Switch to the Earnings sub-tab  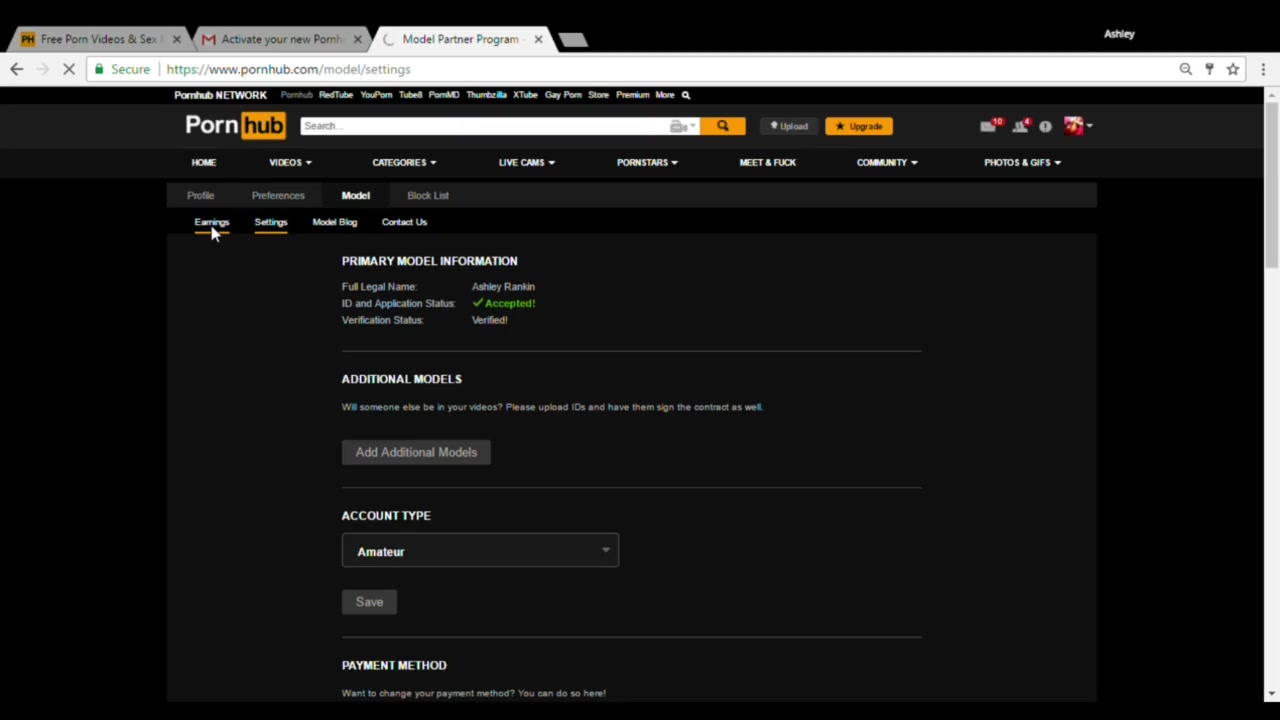pos(211,222)
